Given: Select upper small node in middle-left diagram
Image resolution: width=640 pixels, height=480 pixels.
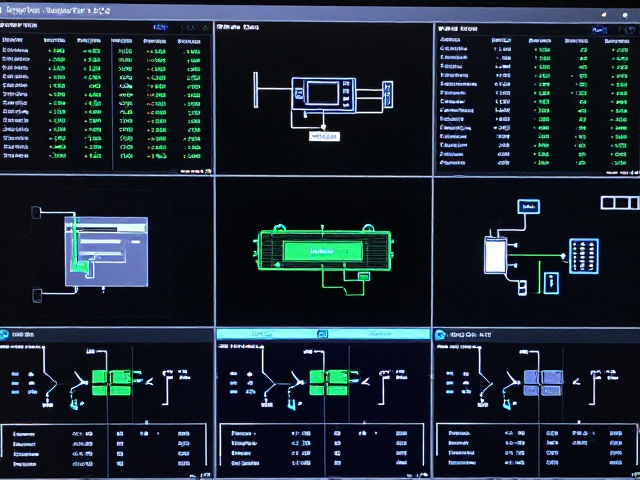Looking at the screenshot, I should coord(36,212).
